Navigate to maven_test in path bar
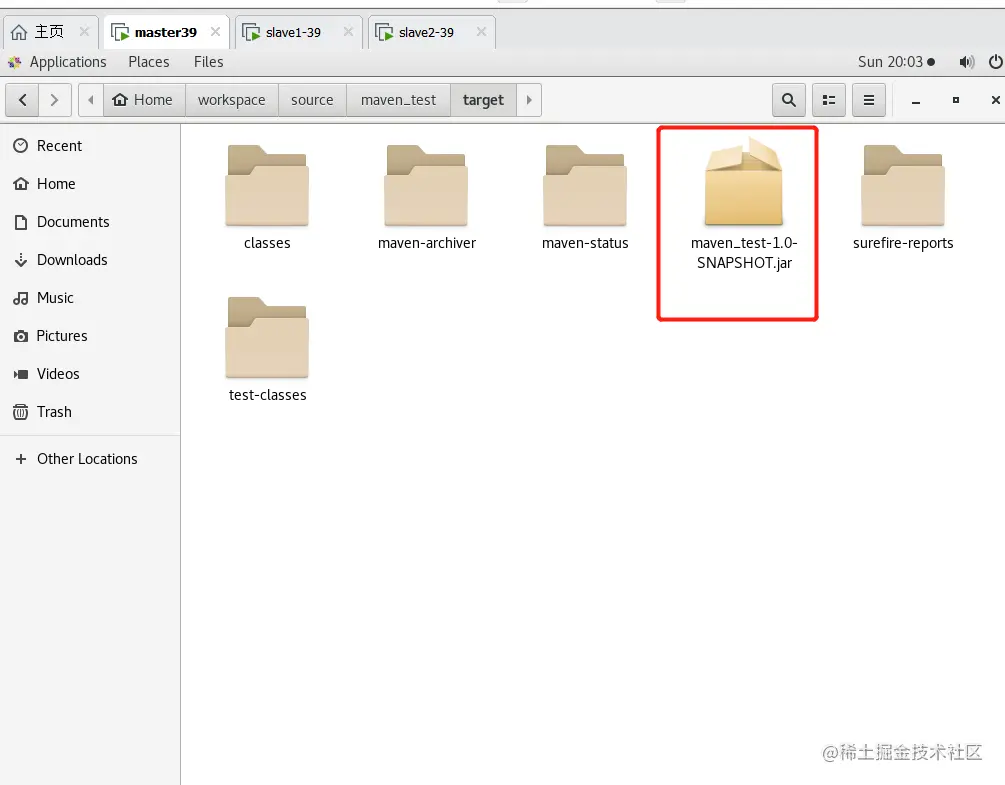Screen dimensions: 1005x785 point(398,100)
